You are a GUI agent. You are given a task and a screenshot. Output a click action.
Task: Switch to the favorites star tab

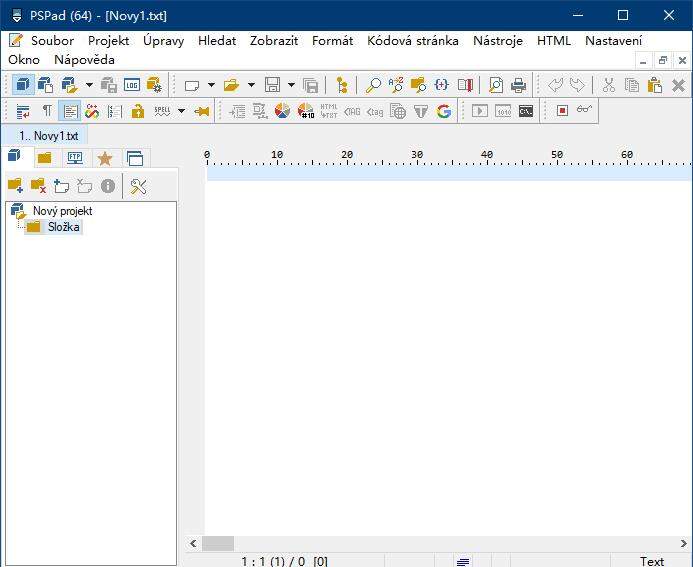pos(105,158)
